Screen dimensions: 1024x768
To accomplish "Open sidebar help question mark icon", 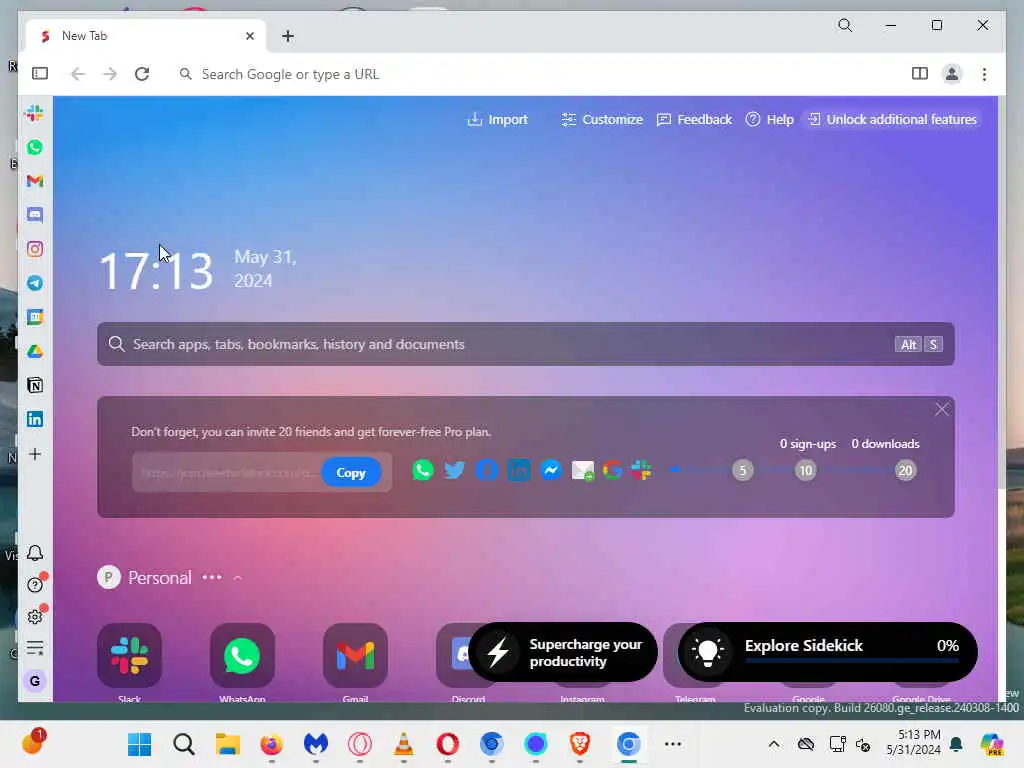I will (35, 584).
